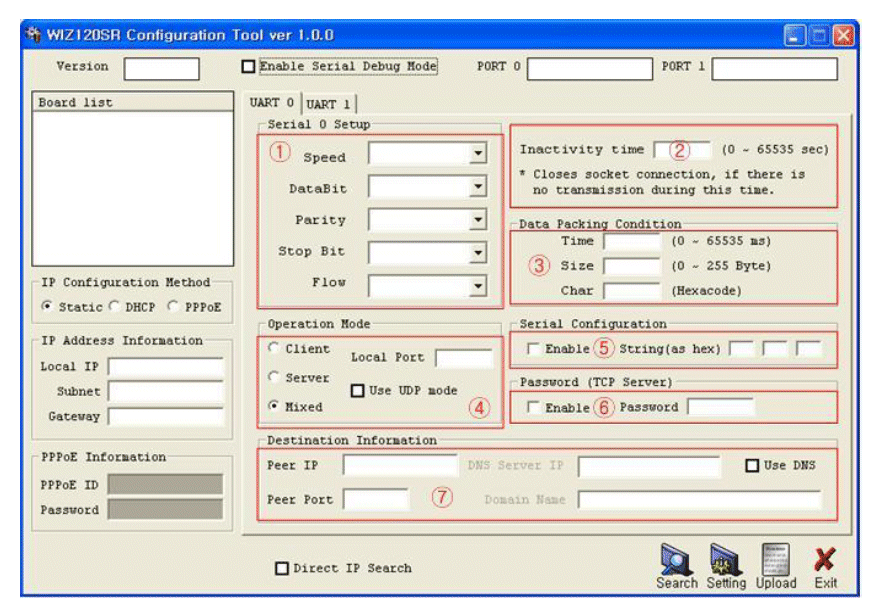The image size is (872, 602).
Task: Enable the Serial Configuration checkbox
Action: [x=533, y=349]
